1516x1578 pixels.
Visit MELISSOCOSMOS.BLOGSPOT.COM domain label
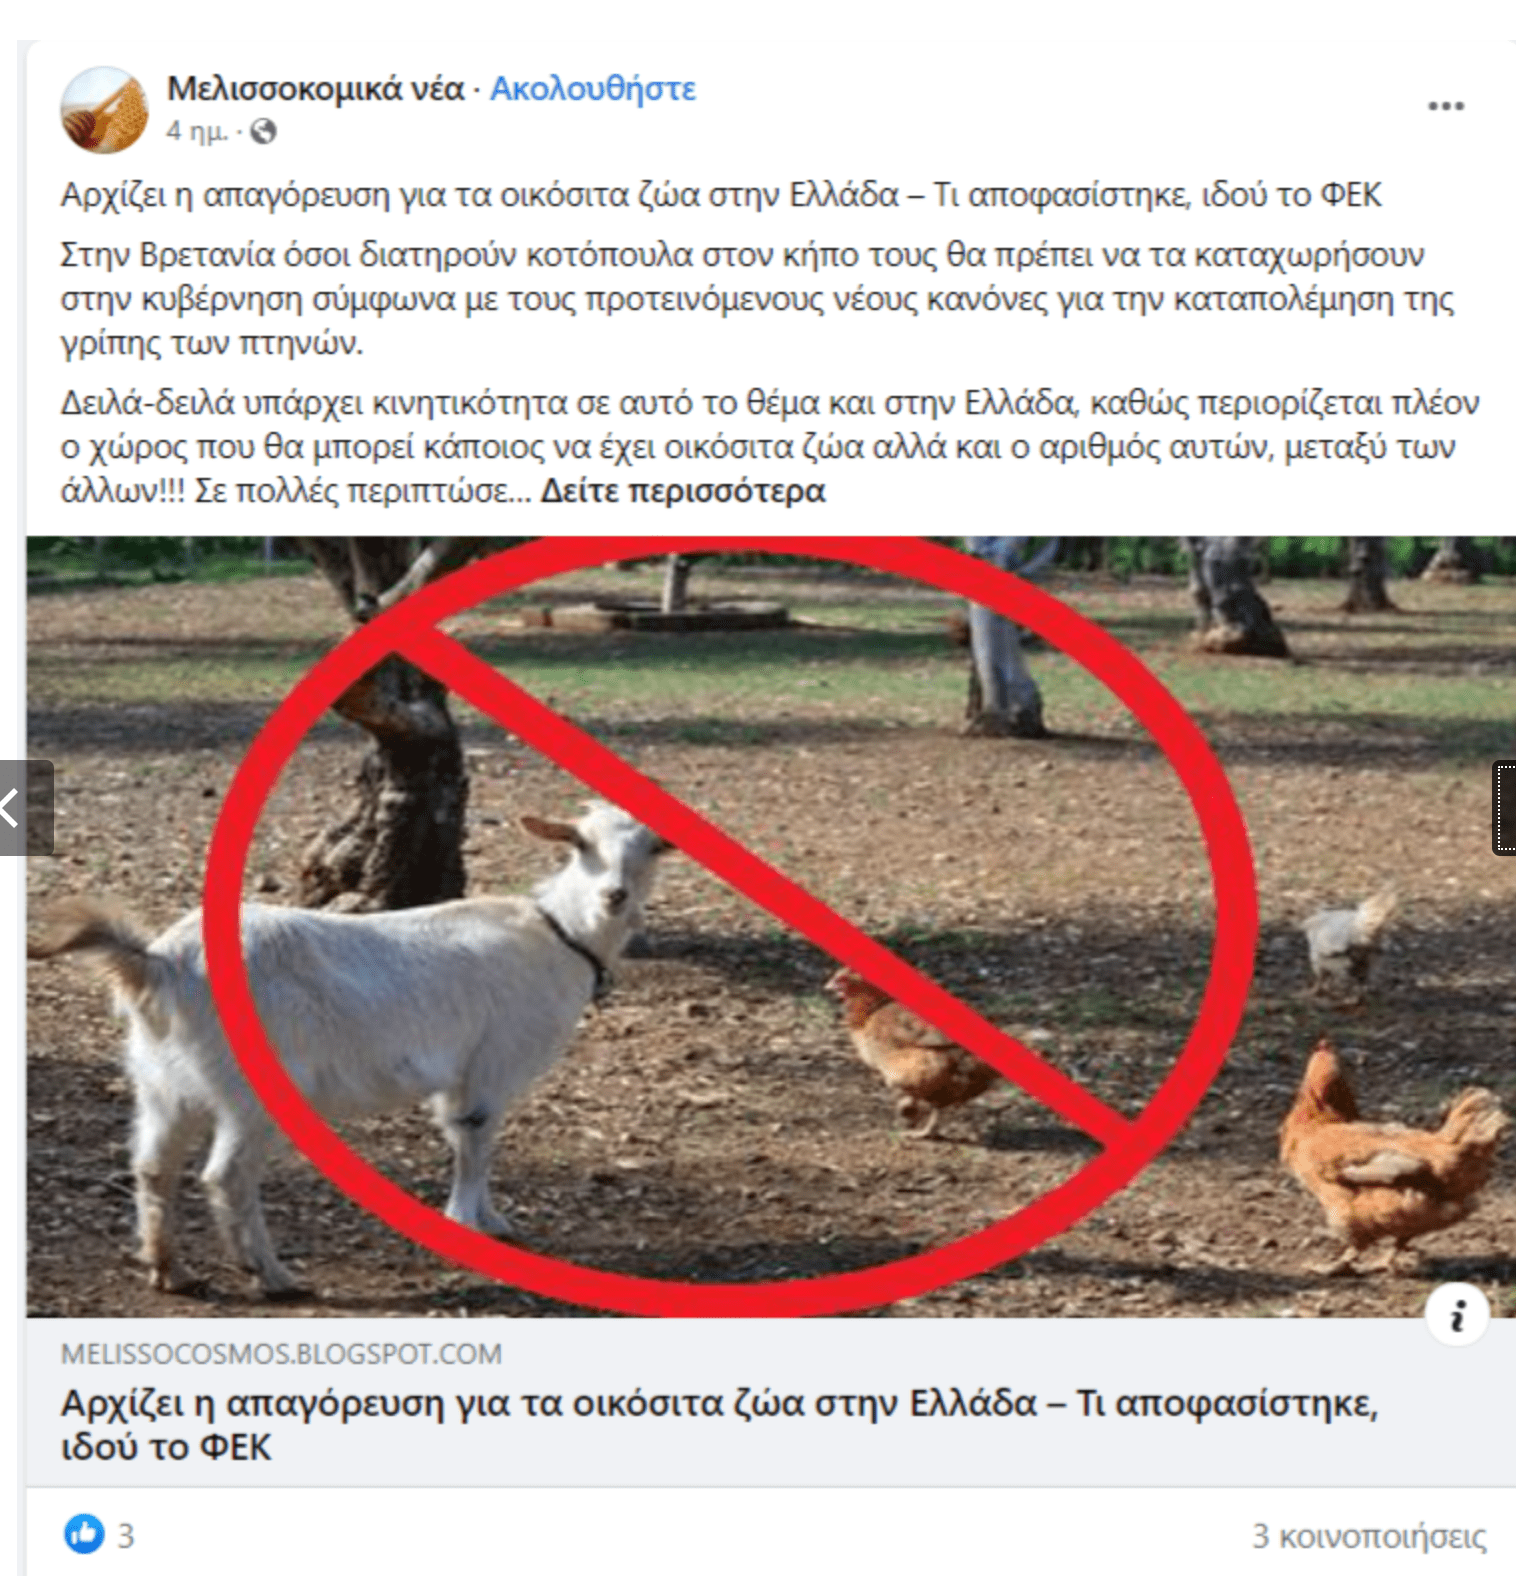281,1354
